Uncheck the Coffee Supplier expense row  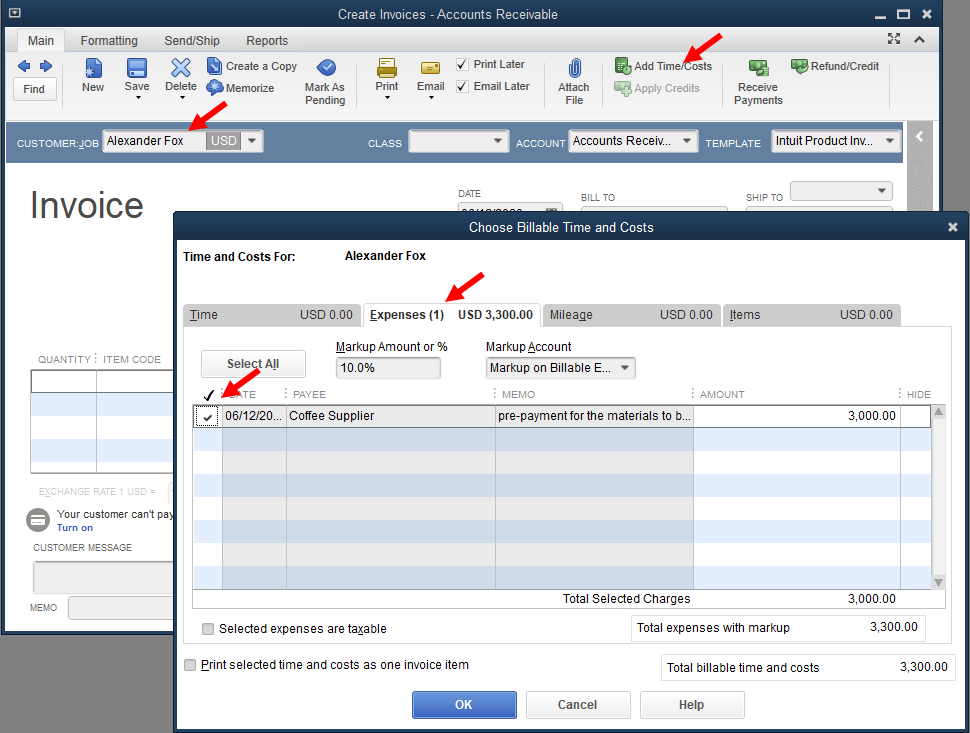pos(207,416)
